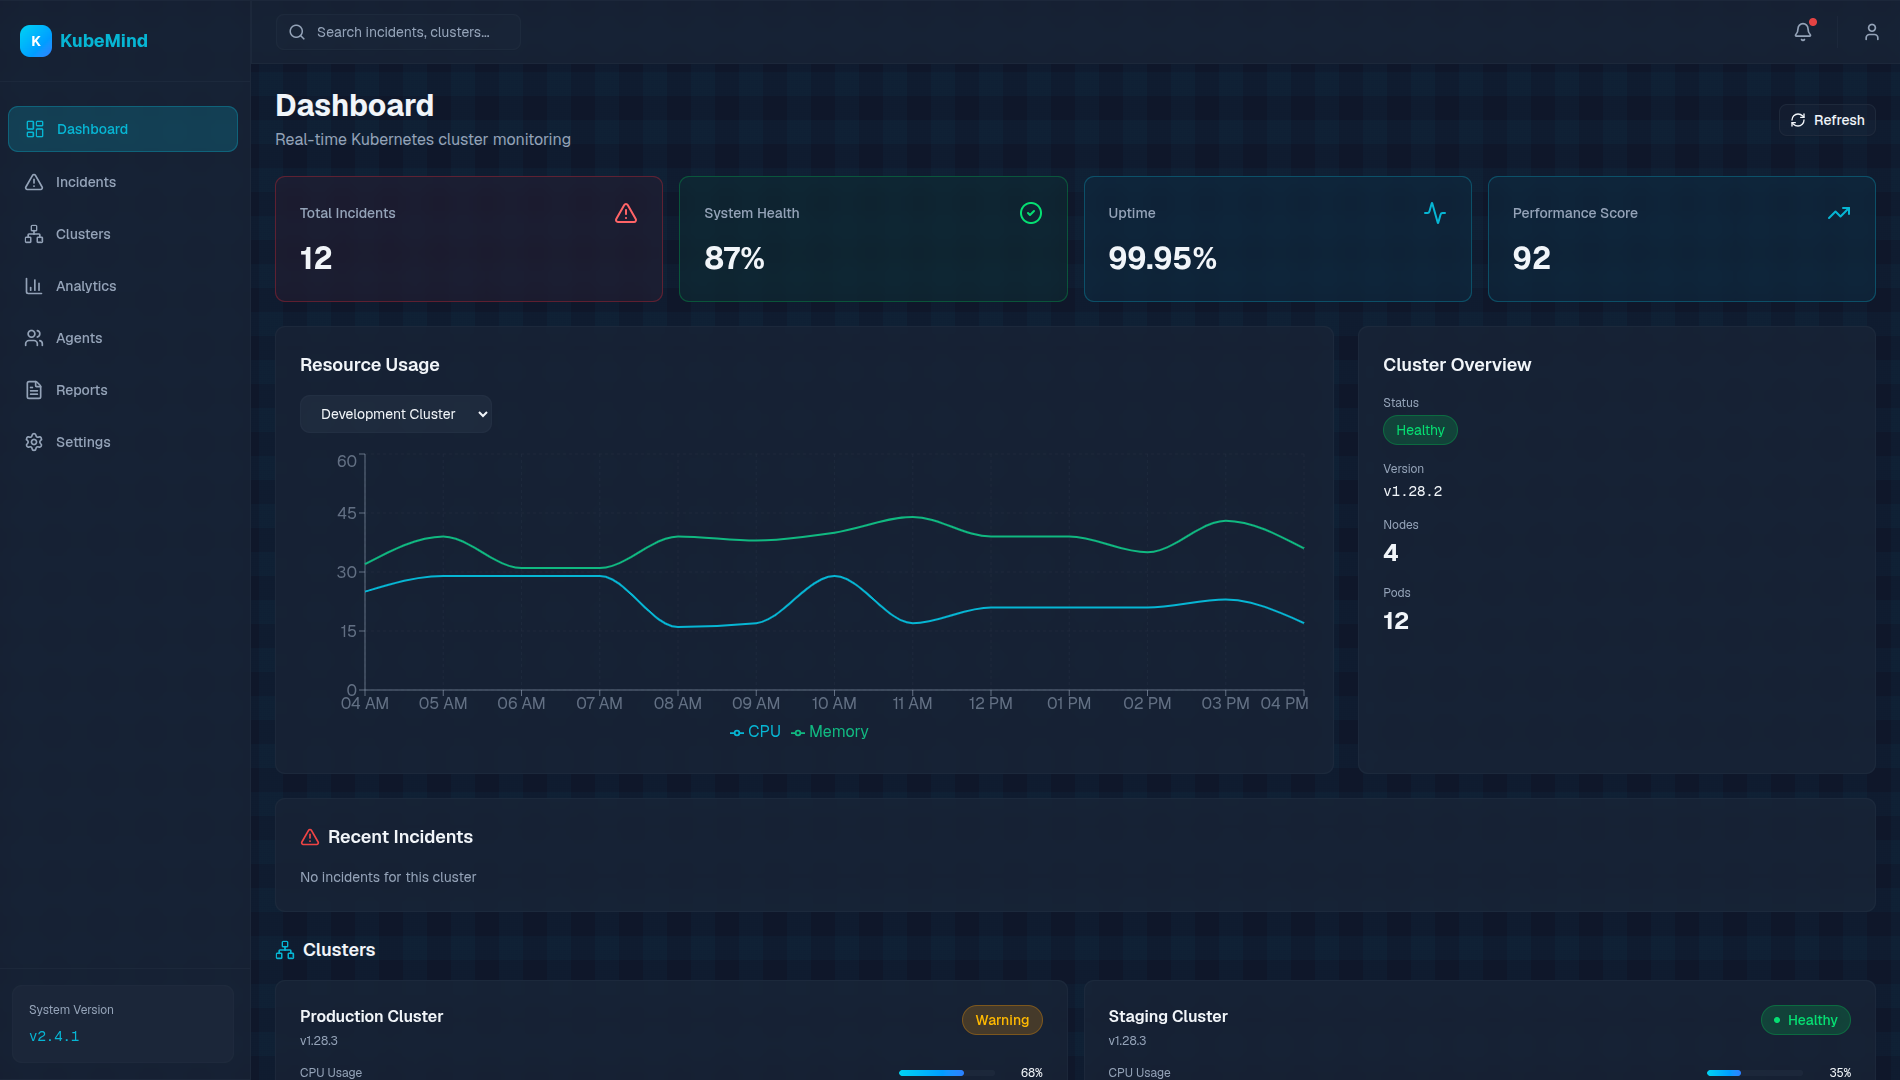Click the Total Incidents warning triangle icon
The image size is (1900, 1080).
click(x=626, y=213)
